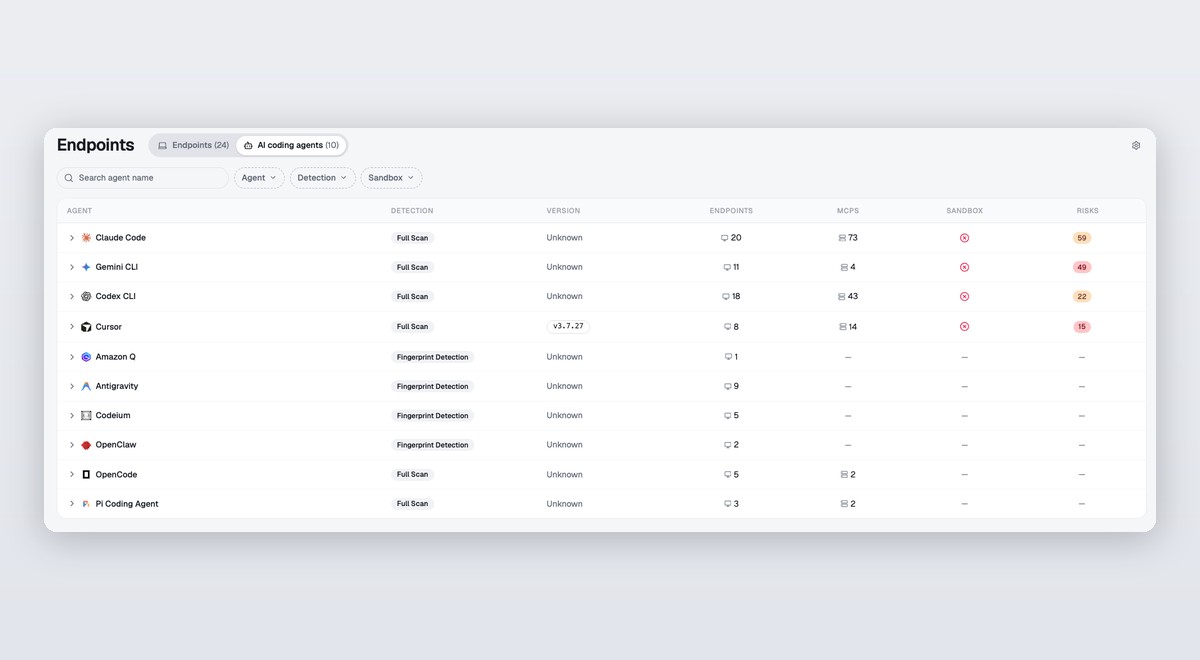Viewport: 1200px width, 660px height.
Task: Switch to the Endpoints (24) tab
Action: [193, 145]
